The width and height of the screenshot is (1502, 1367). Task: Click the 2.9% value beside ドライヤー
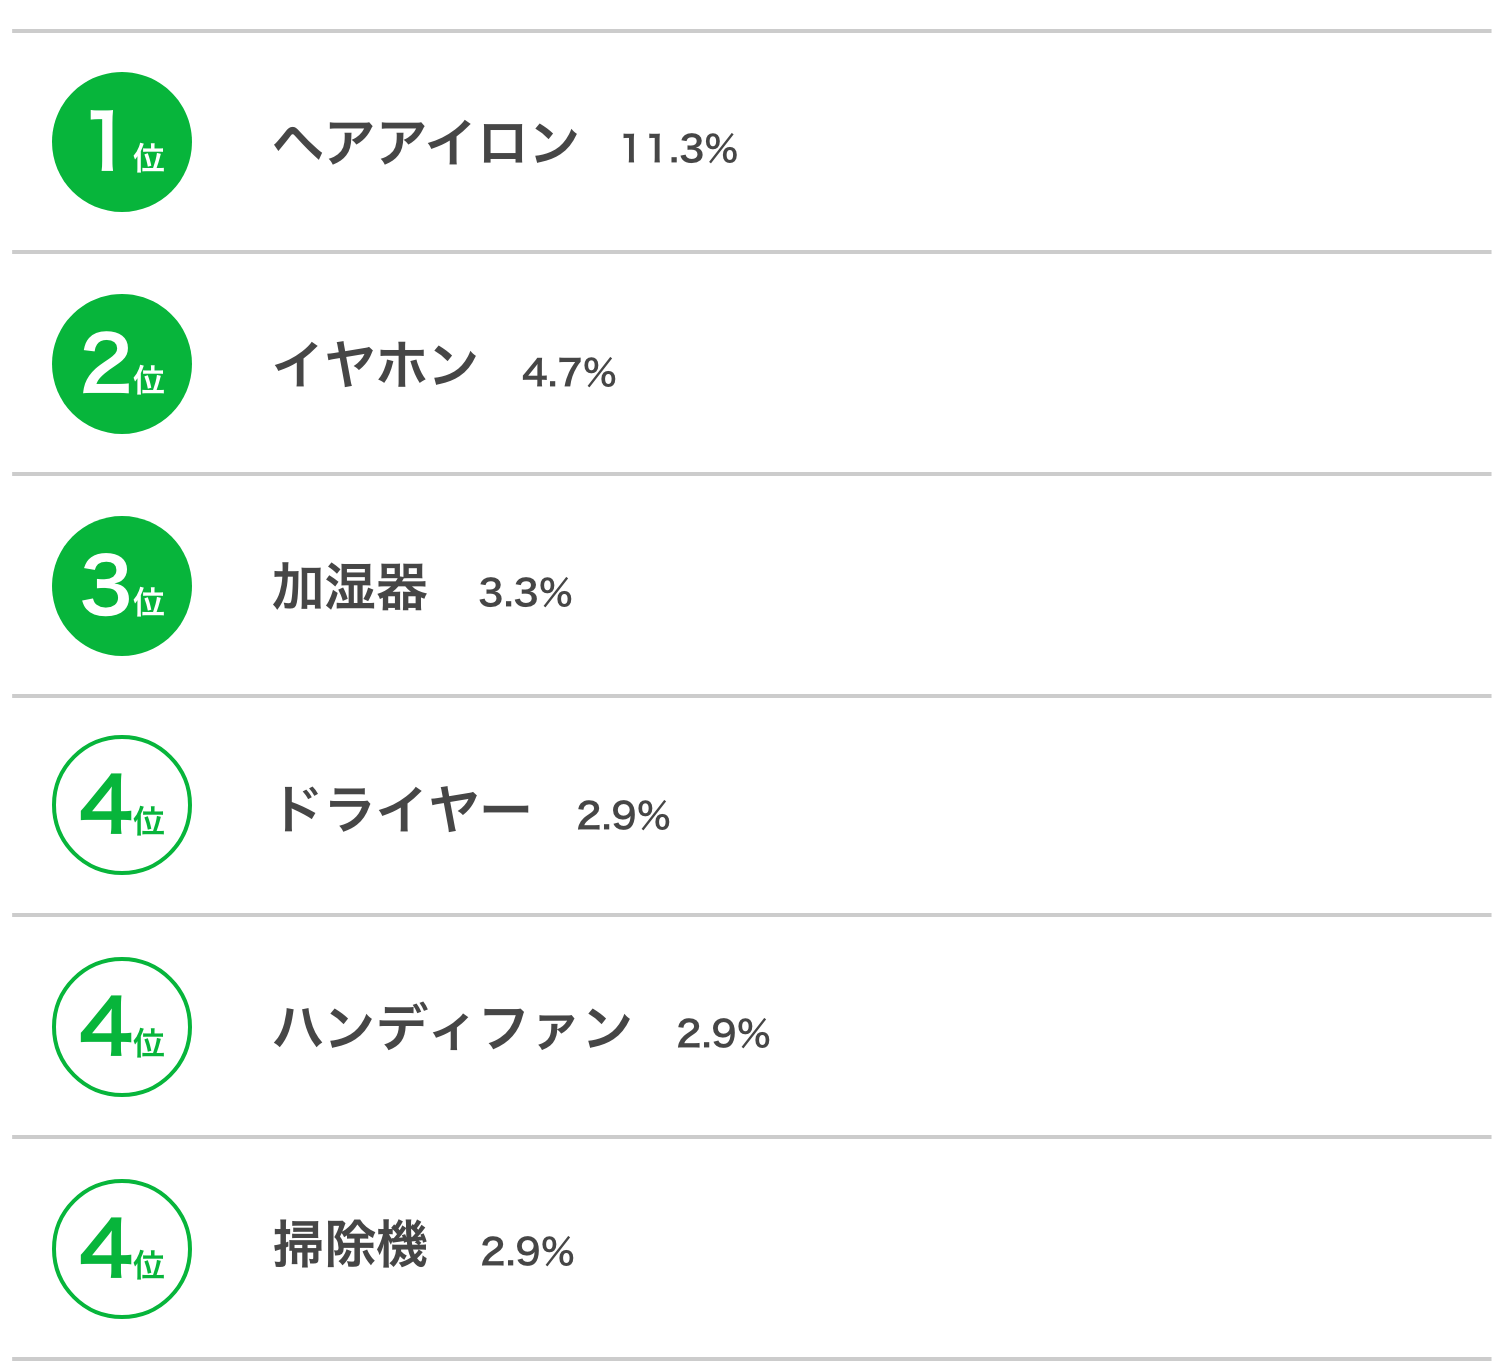[x=623, y=816]
